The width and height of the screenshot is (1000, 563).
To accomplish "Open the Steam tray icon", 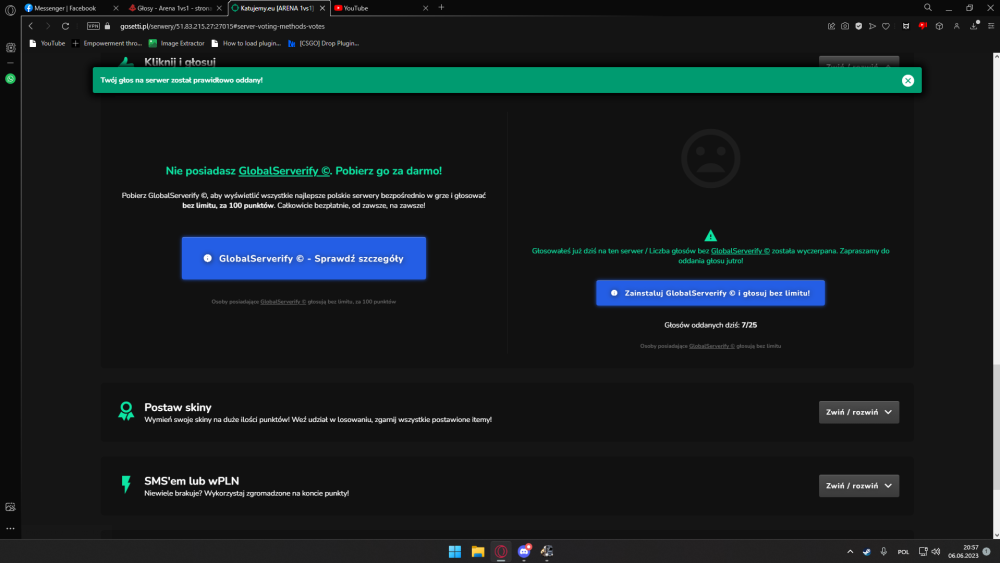I will coord(866,552).
